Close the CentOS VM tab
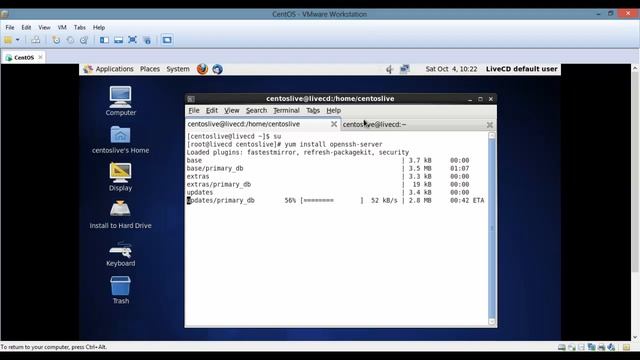The height and width of the screenshot is (360, 640). 40,57
